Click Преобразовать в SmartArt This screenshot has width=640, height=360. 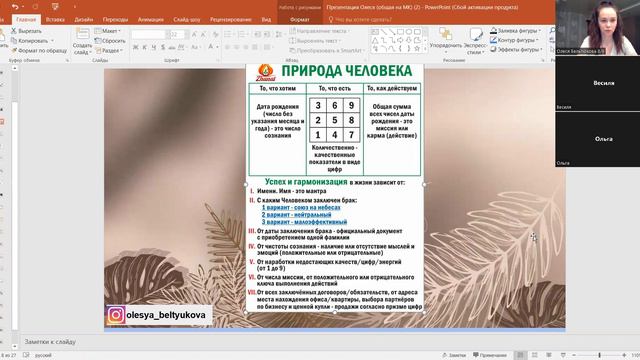point(327,51)
